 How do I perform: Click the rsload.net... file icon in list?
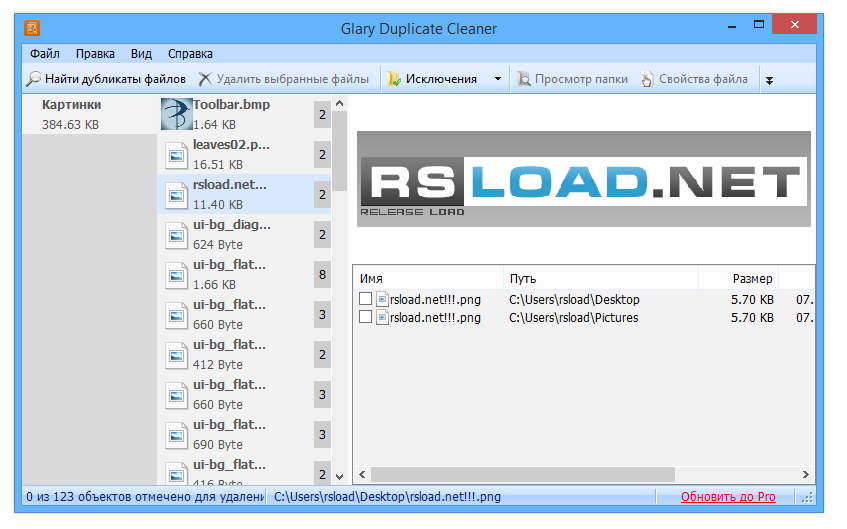tap(176, 195)
